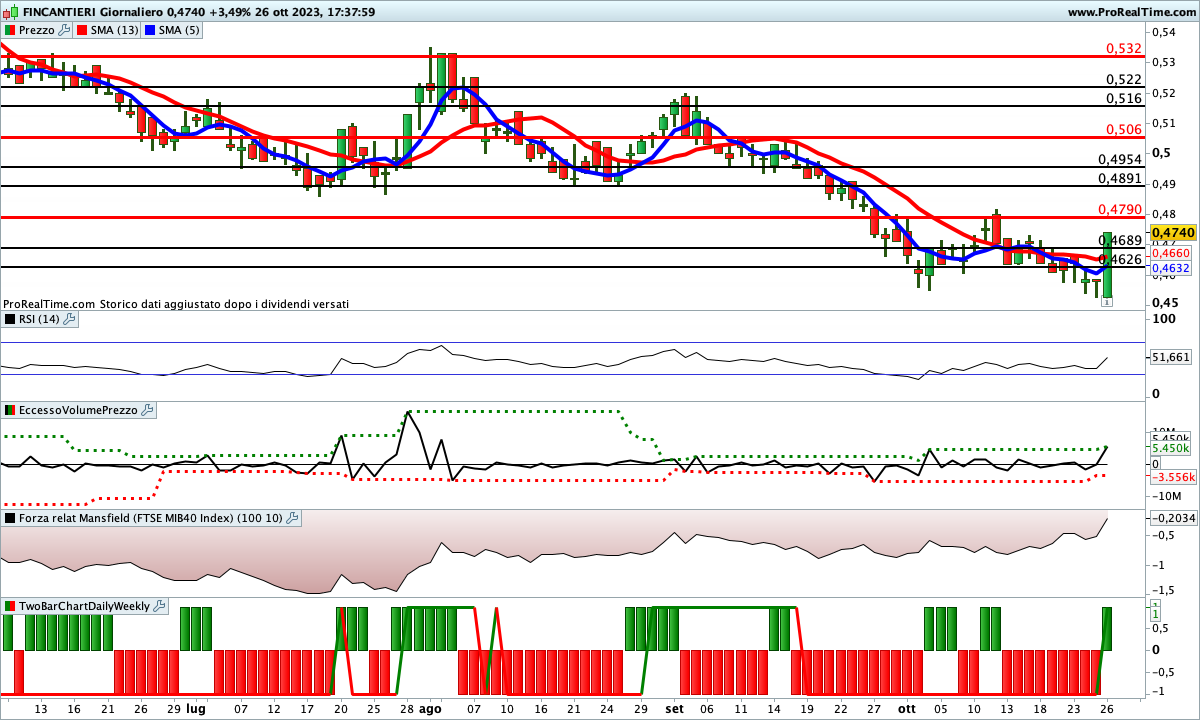
Task: Click the 0,506 red level label
Action: point(1124,129)
